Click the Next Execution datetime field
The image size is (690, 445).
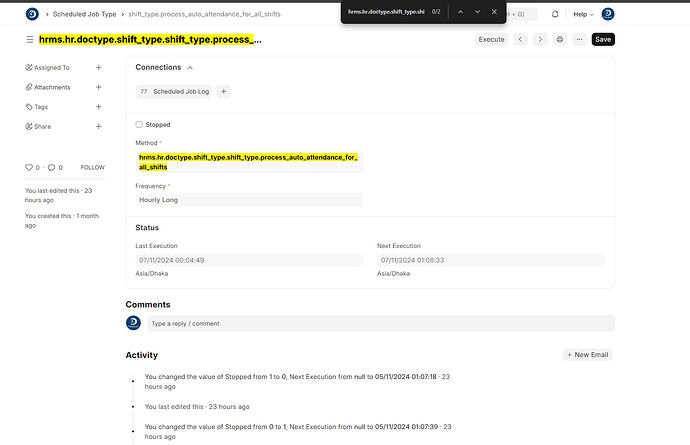(x=491, y=260)
